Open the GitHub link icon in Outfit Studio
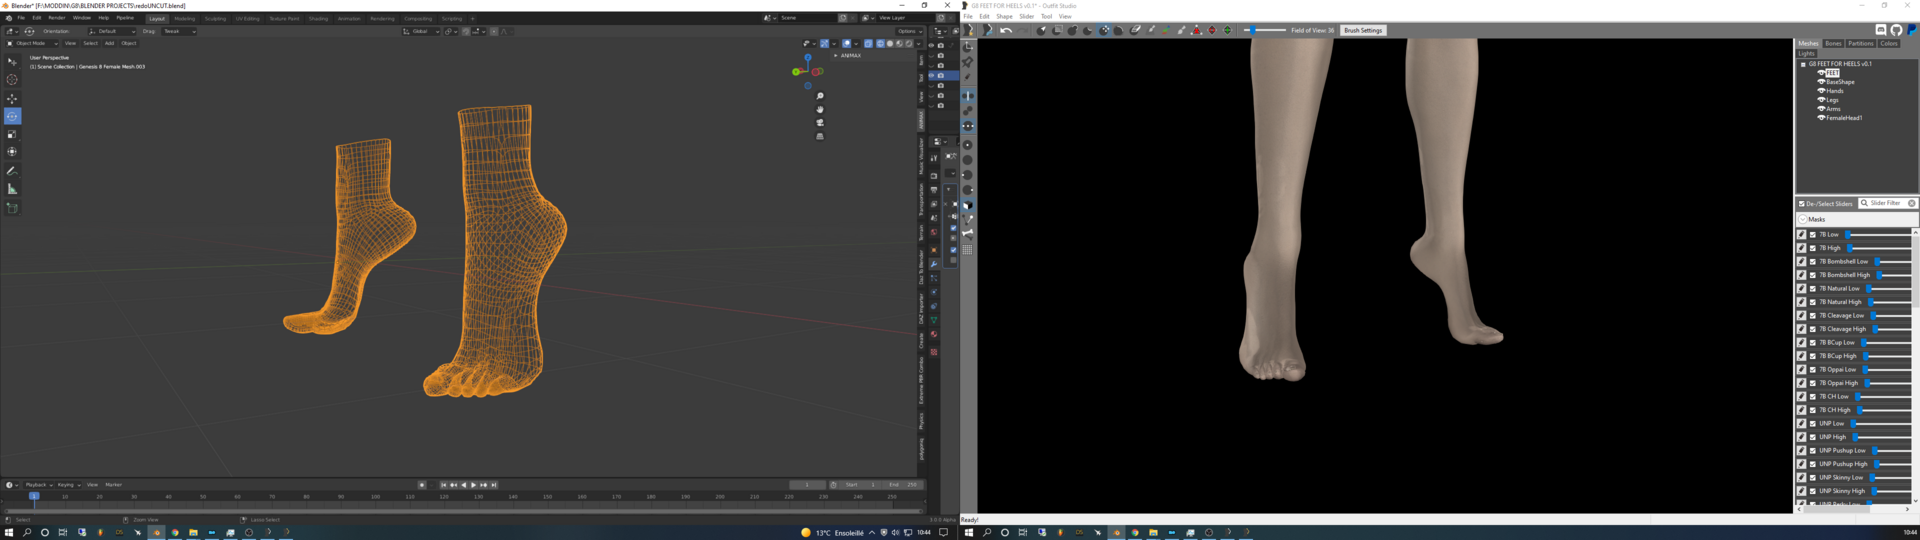 pyautogui.click(x=1896, y=30)
